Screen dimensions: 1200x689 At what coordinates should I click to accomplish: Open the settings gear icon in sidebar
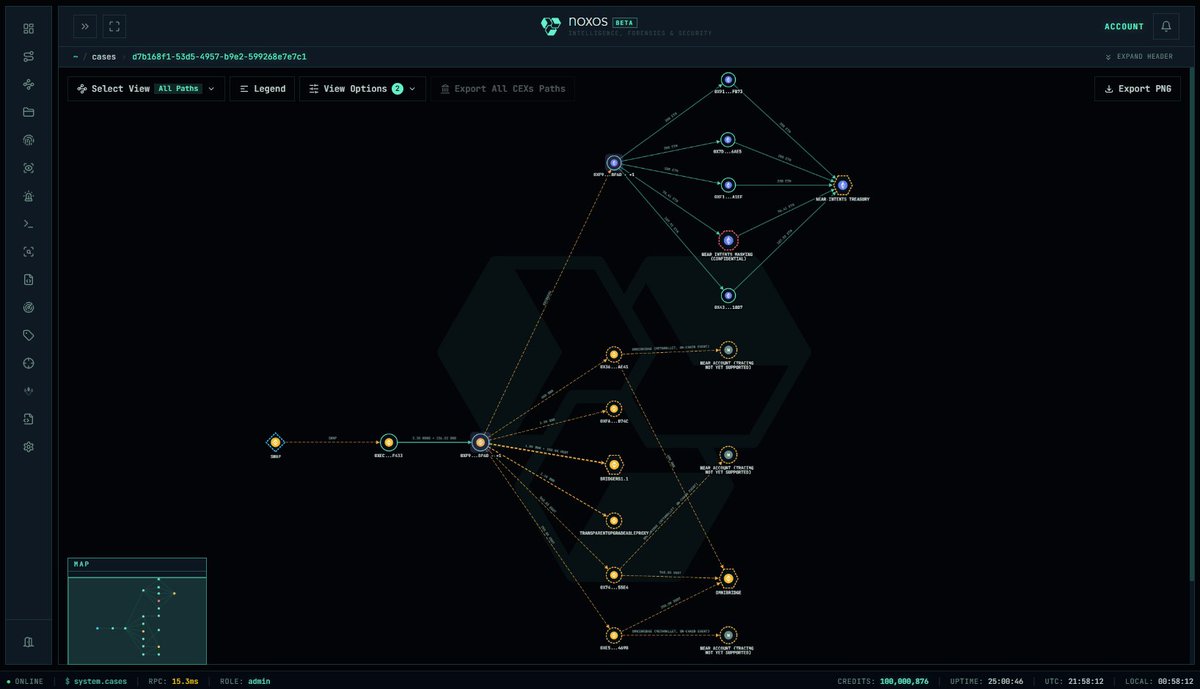click(x=28, y=447)
